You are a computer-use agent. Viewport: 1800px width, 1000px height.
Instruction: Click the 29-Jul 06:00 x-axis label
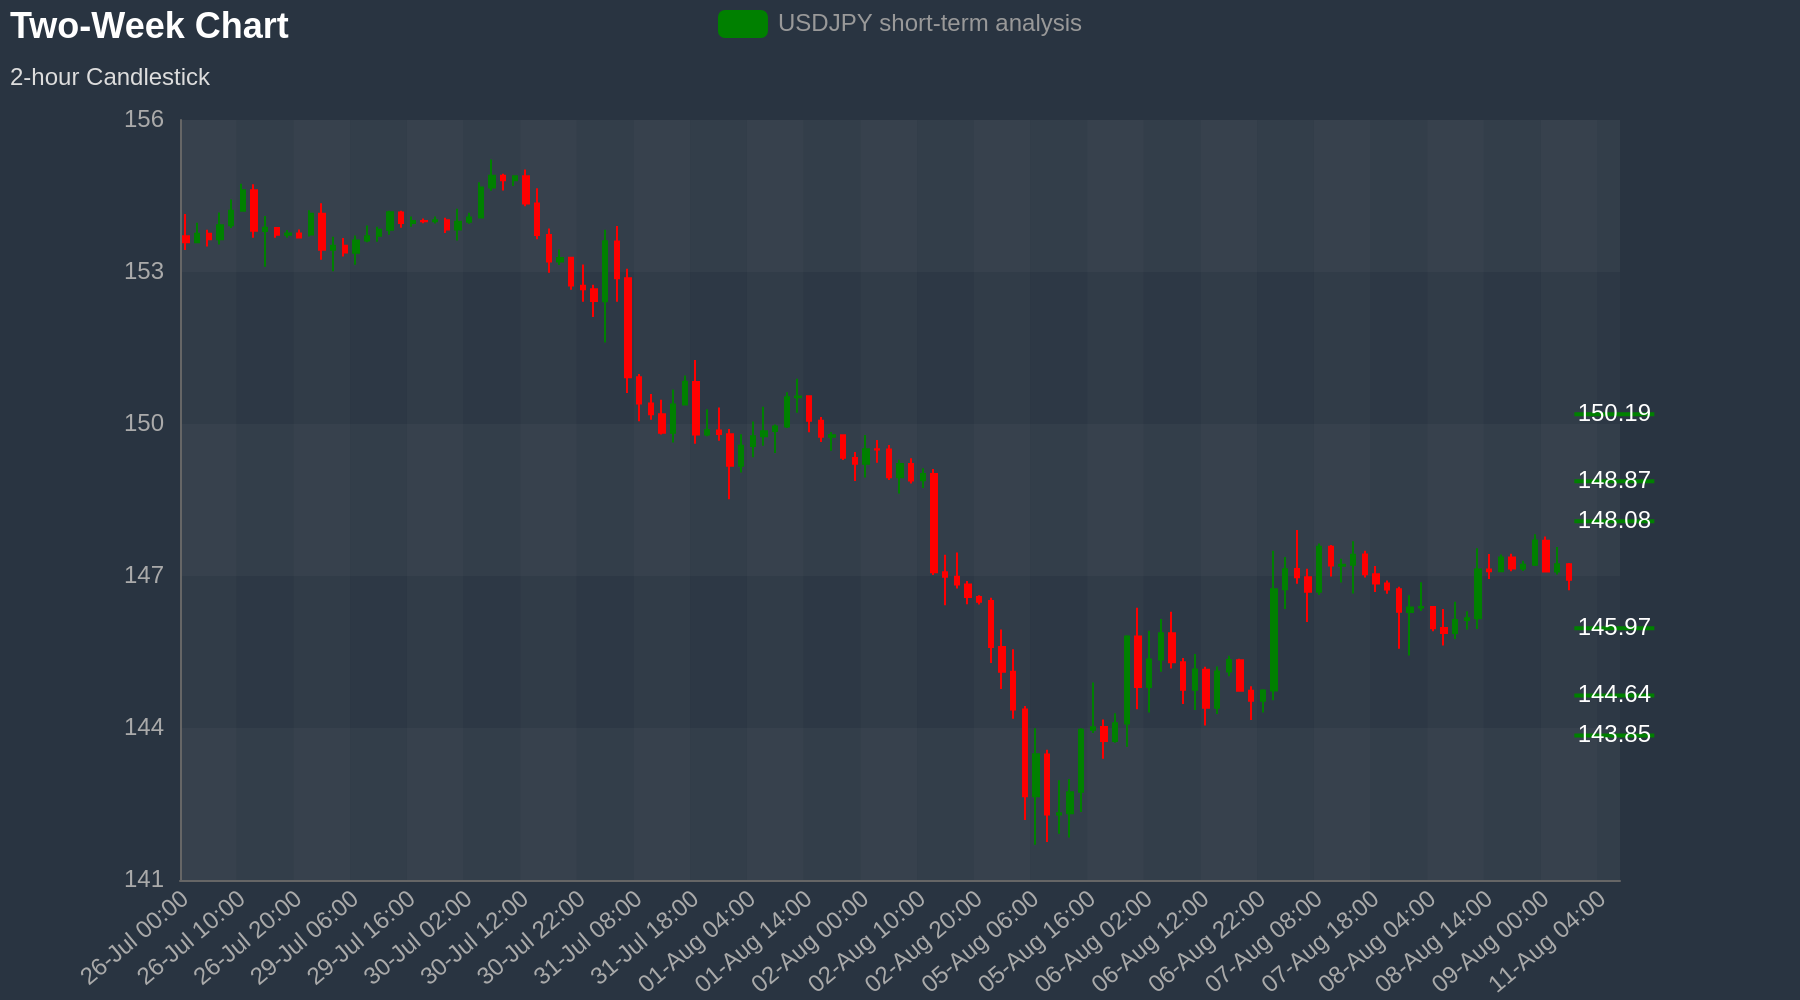305,938
